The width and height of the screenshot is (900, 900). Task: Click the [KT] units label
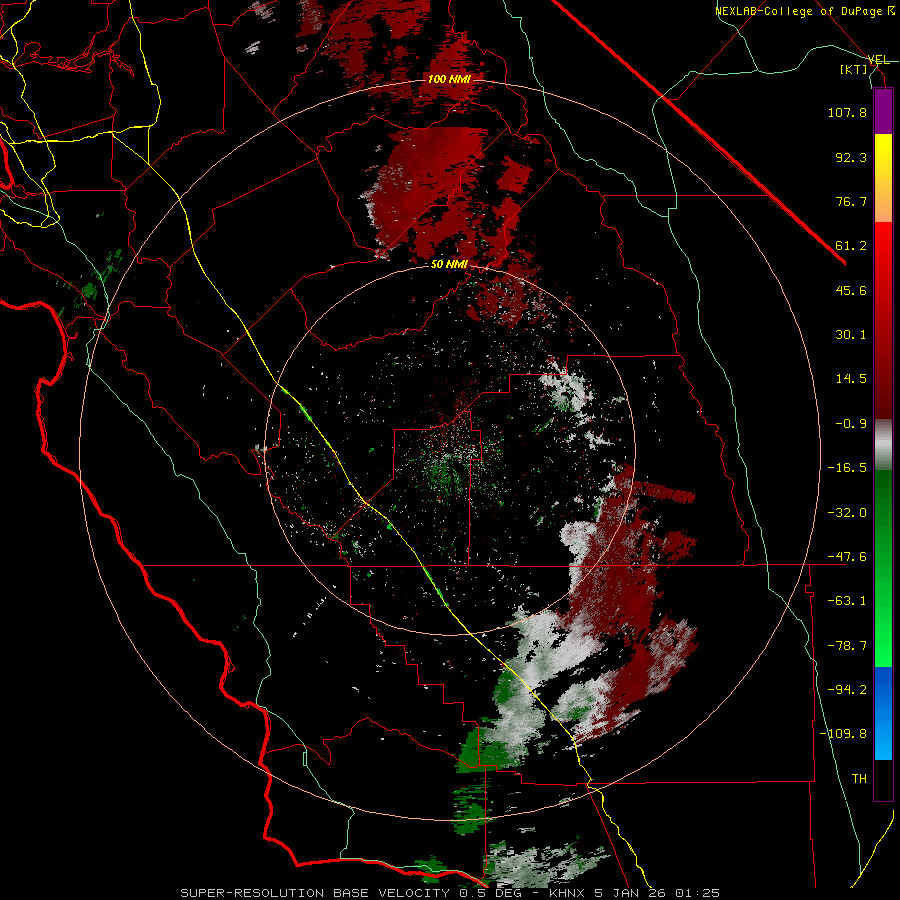(854, 69)
